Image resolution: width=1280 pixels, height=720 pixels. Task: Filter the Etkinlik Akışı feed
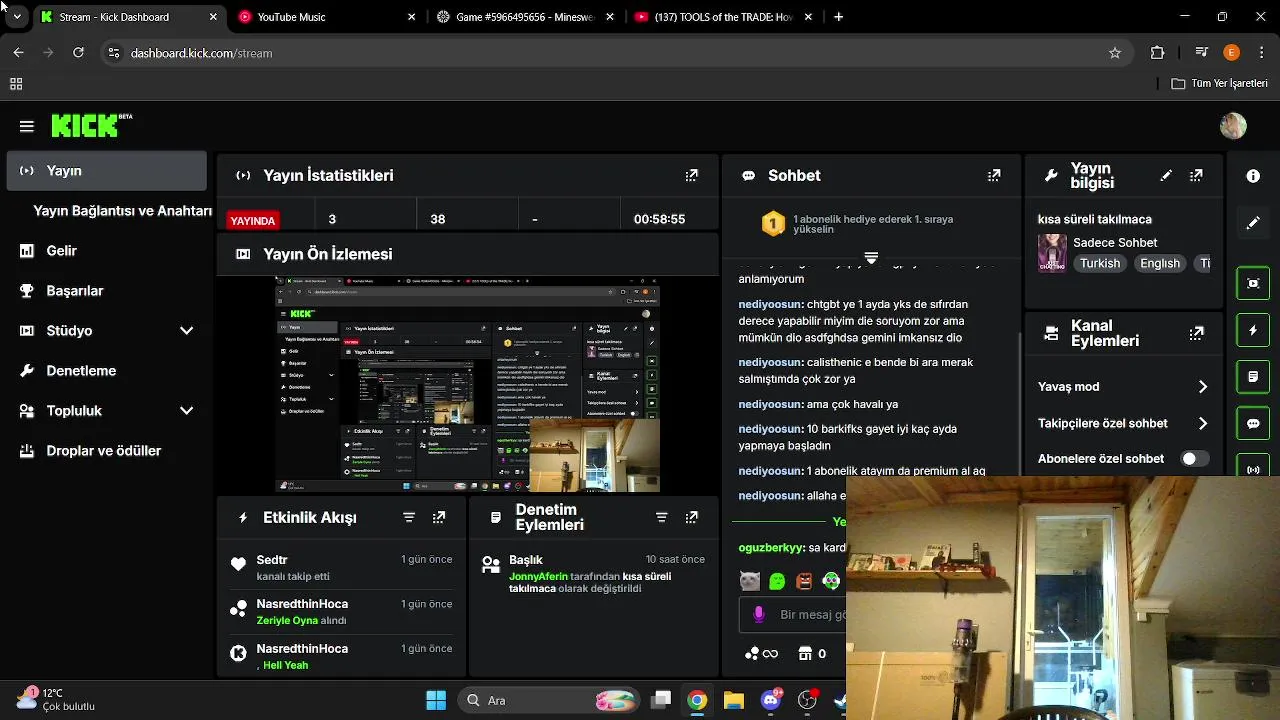click(409, 517)
